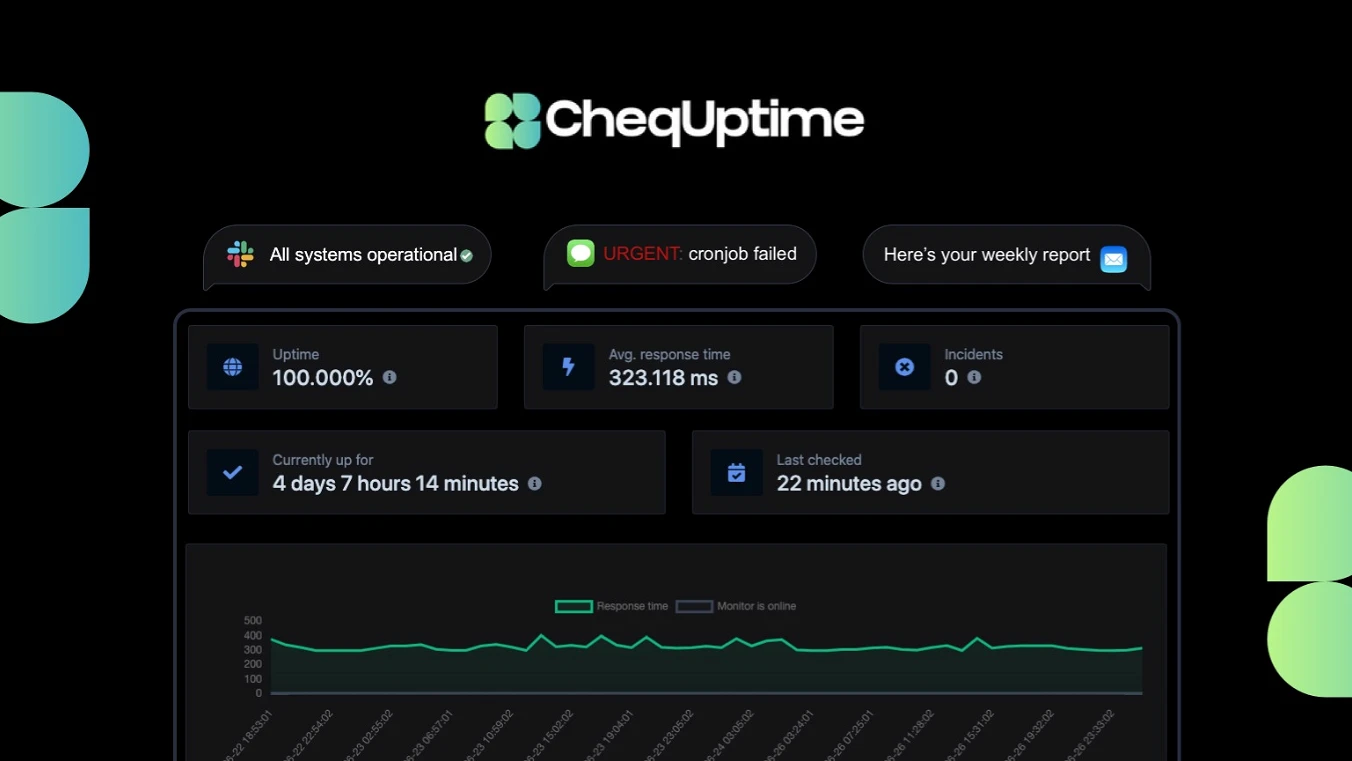
Task: Click the '22 minutes ago' text
Action: (849, 484)
